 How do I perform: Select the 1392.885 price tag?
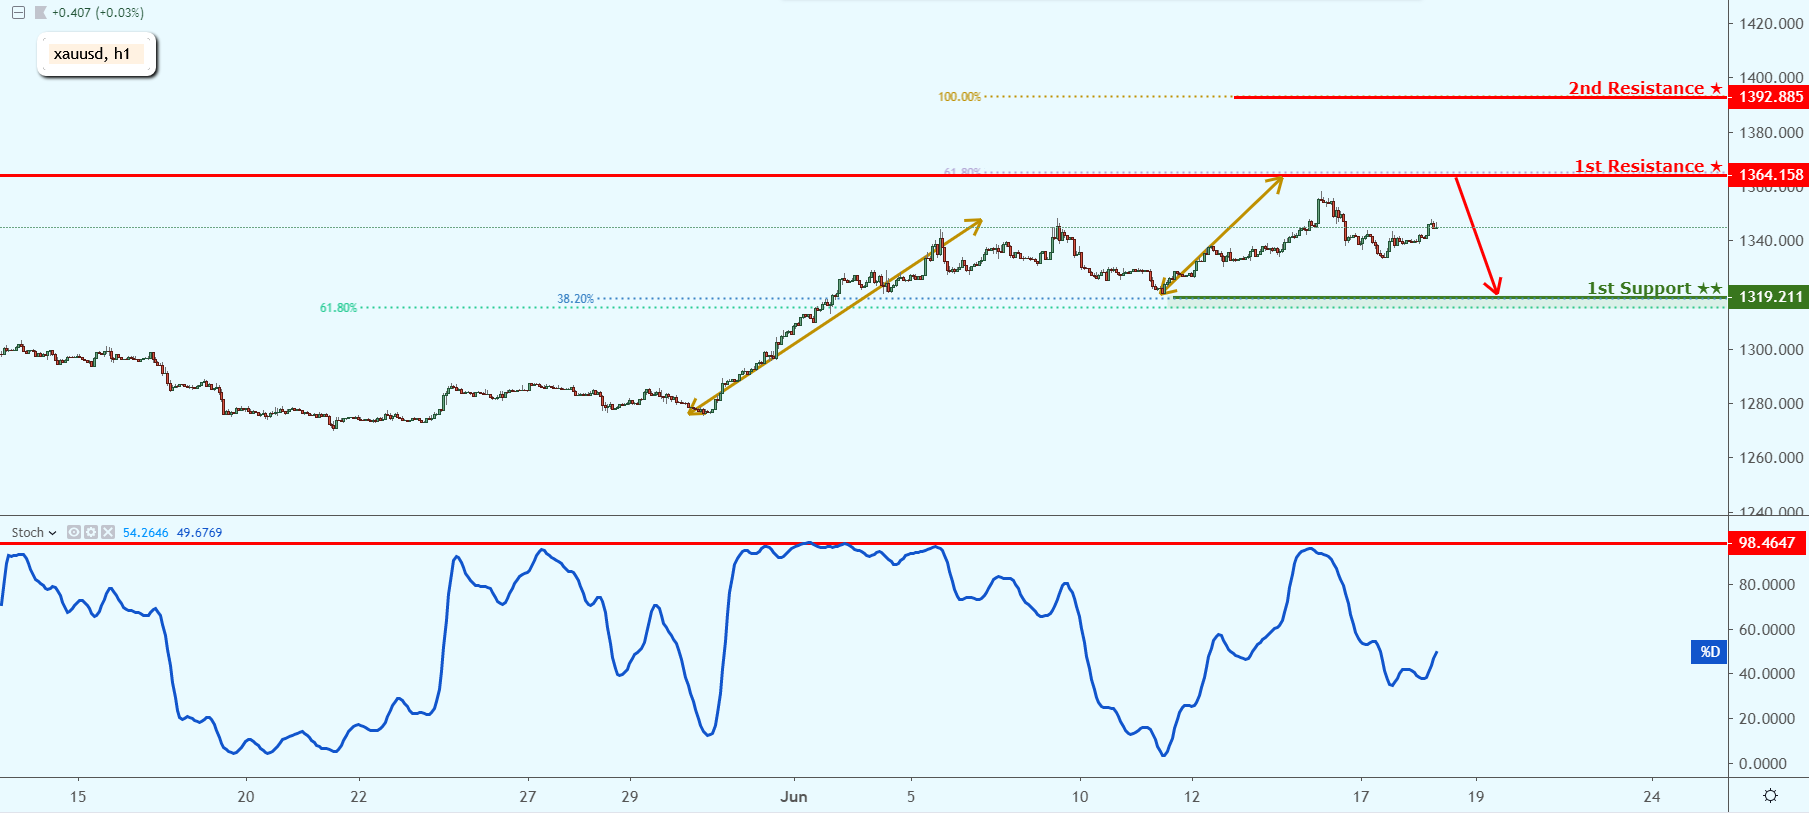1768,97
